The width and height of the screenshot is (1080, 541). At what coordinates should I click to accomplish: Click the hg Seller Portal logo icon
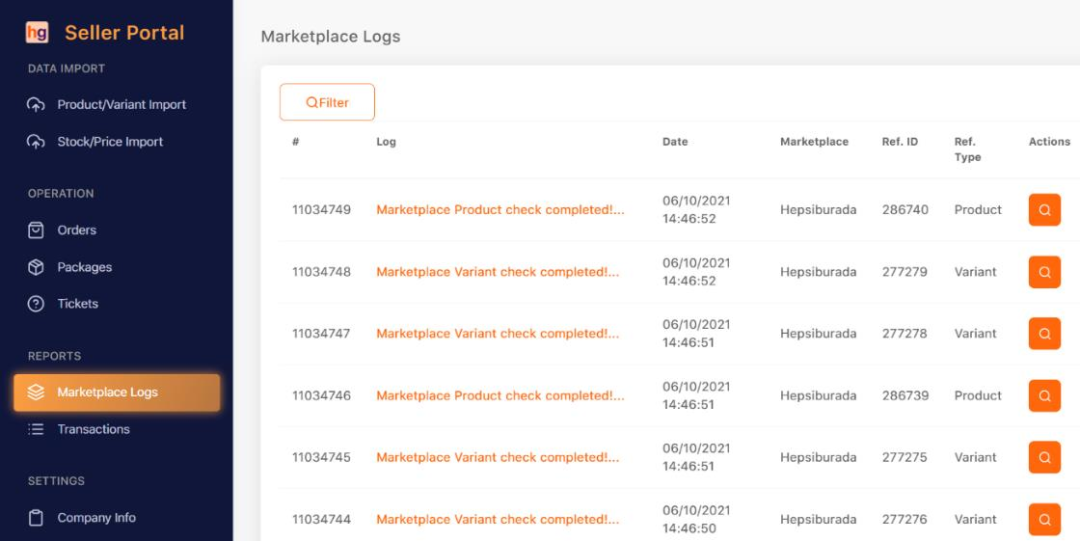point(37,32)
